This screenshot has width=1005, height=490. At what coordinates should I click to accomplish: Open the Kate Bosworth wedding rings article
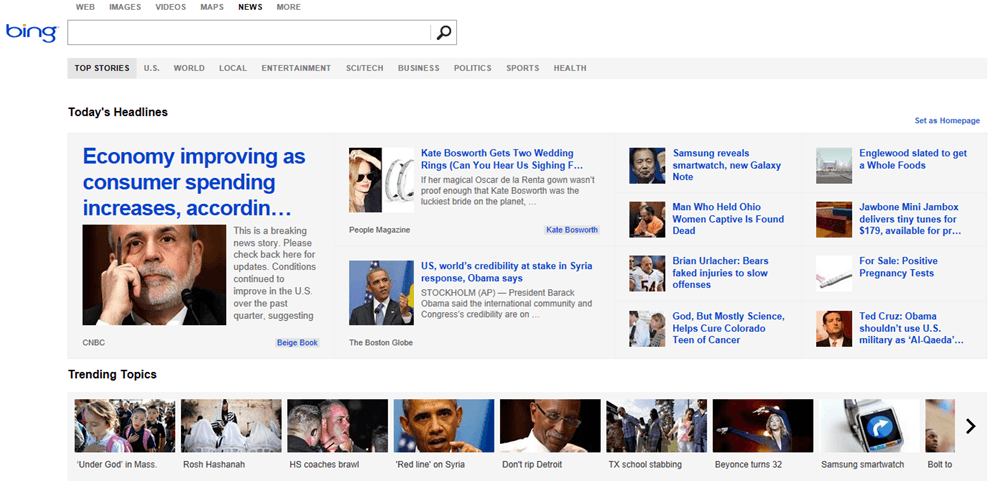502,159
